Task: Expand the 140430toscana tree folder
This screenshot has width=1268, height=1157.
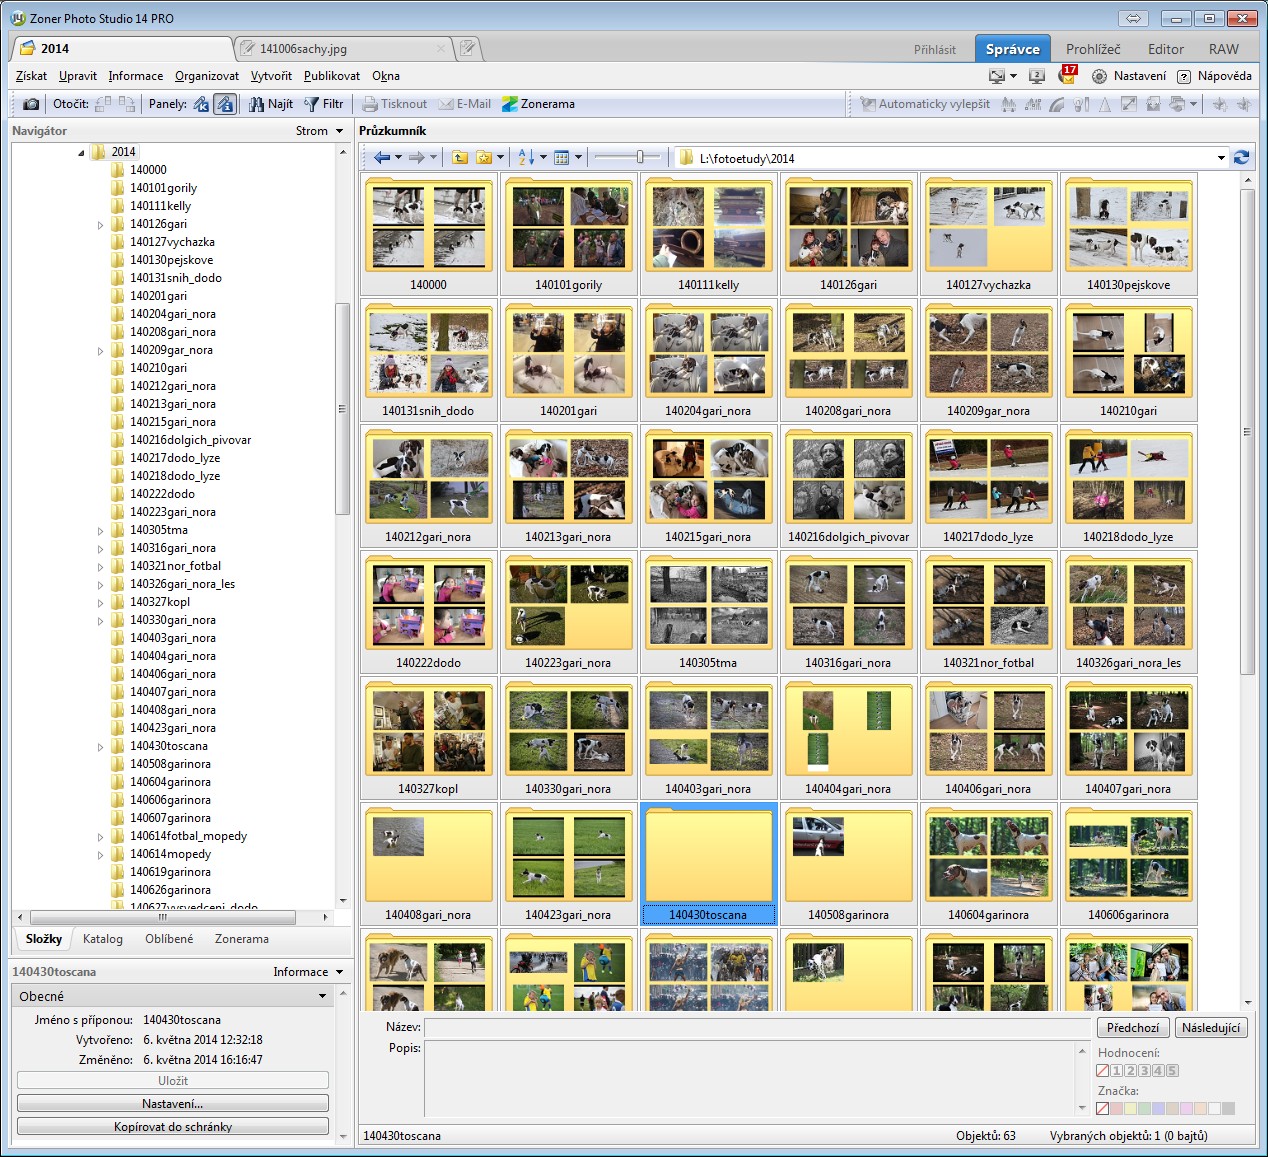Action: pyautogui.click(x=100, y=747)
